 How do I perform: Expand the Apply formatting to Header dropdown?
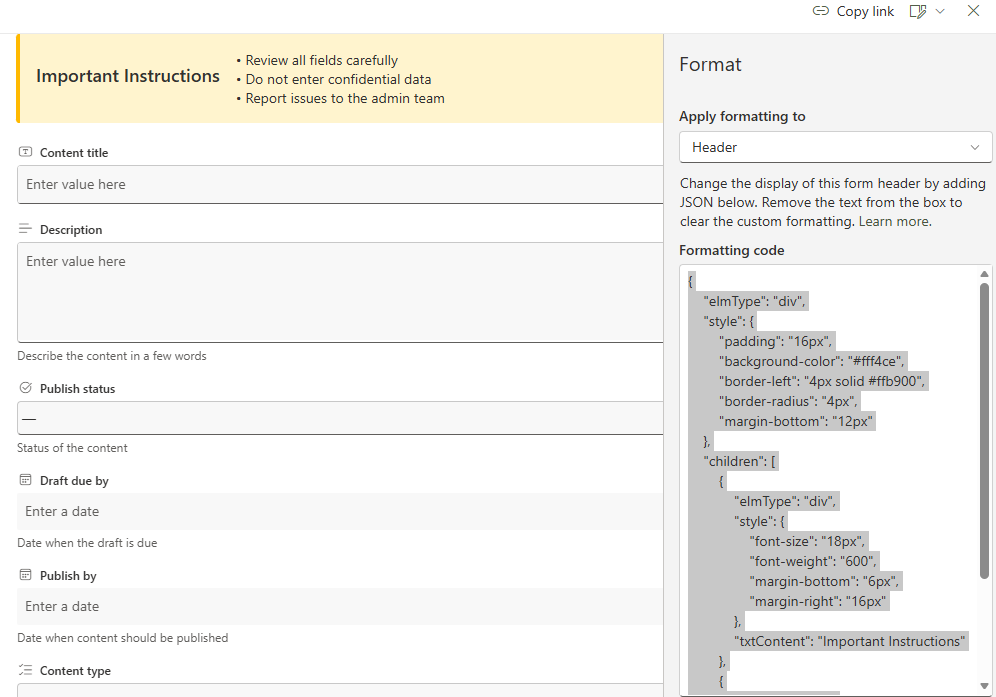(x=835, y=147)
